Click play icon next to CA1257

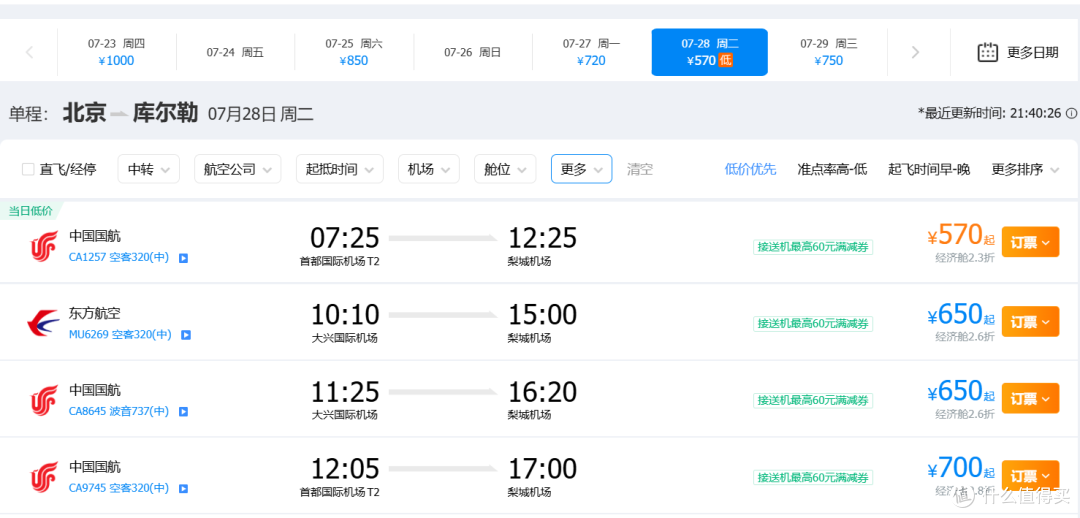click(x=183, y=258)
